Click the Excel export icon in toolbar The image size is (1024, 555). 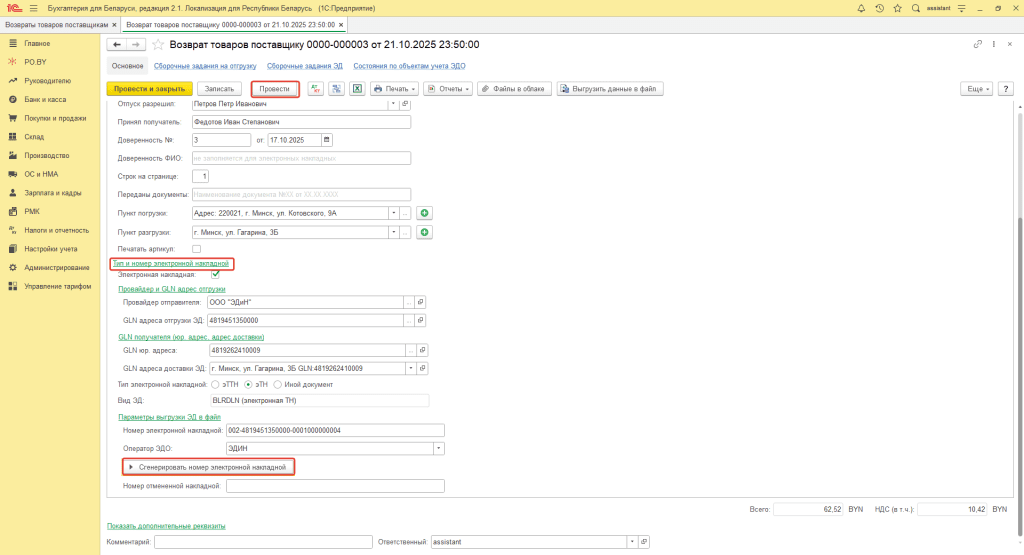coord(356,89)
